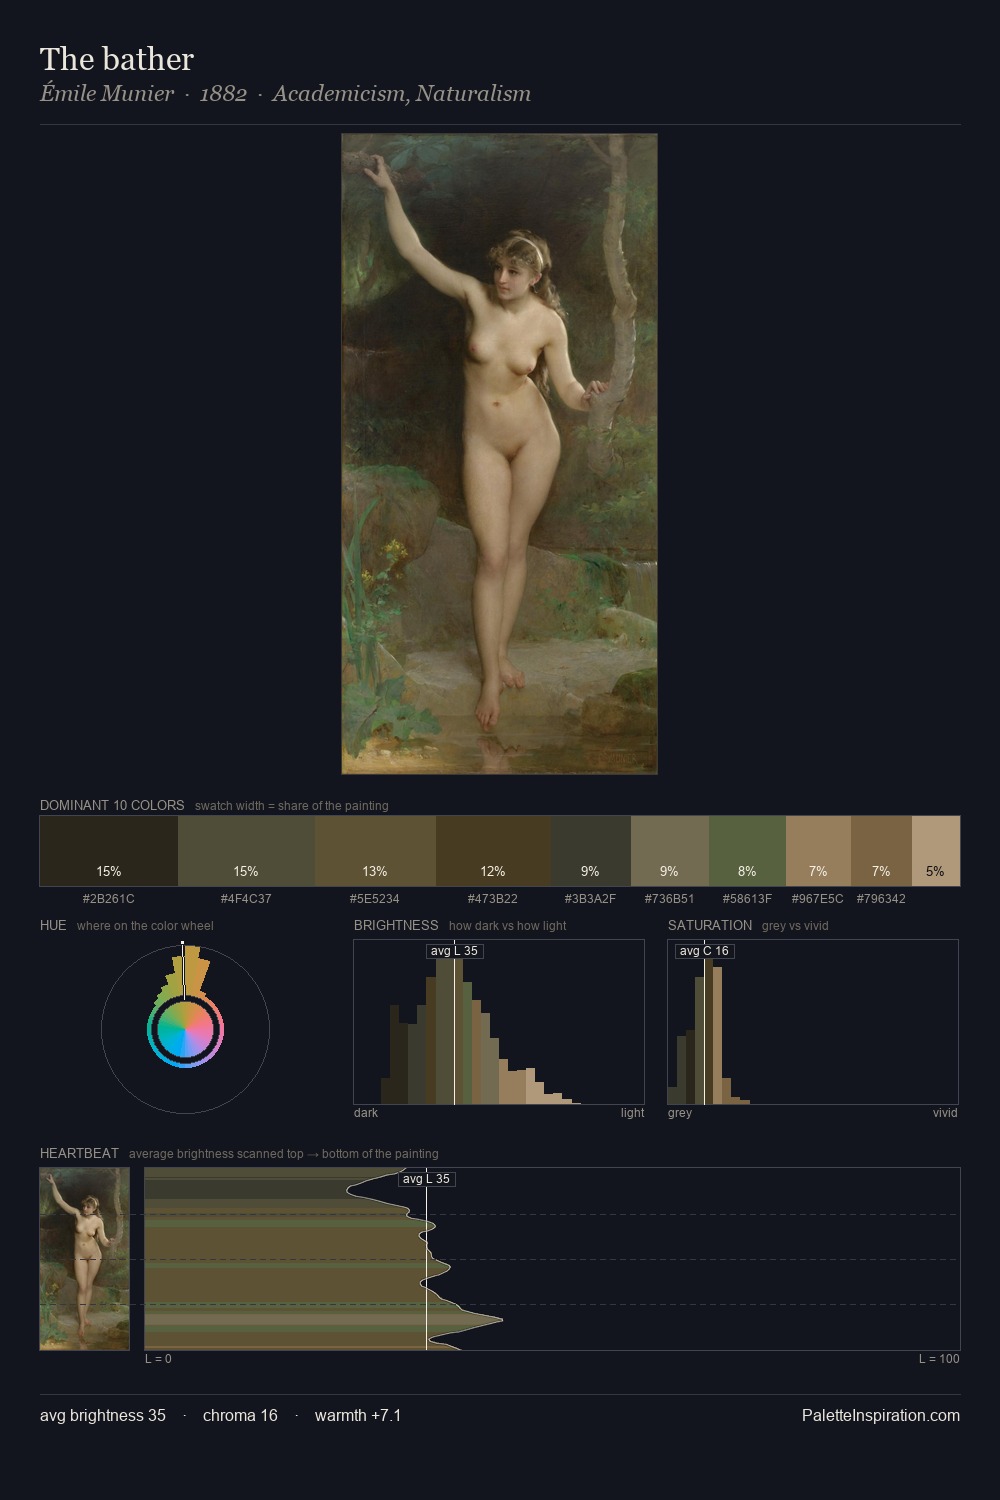1000x1500 pixels.
Task: Click the 'avg C 16' saturation label
Action: [x=704, y=951]
